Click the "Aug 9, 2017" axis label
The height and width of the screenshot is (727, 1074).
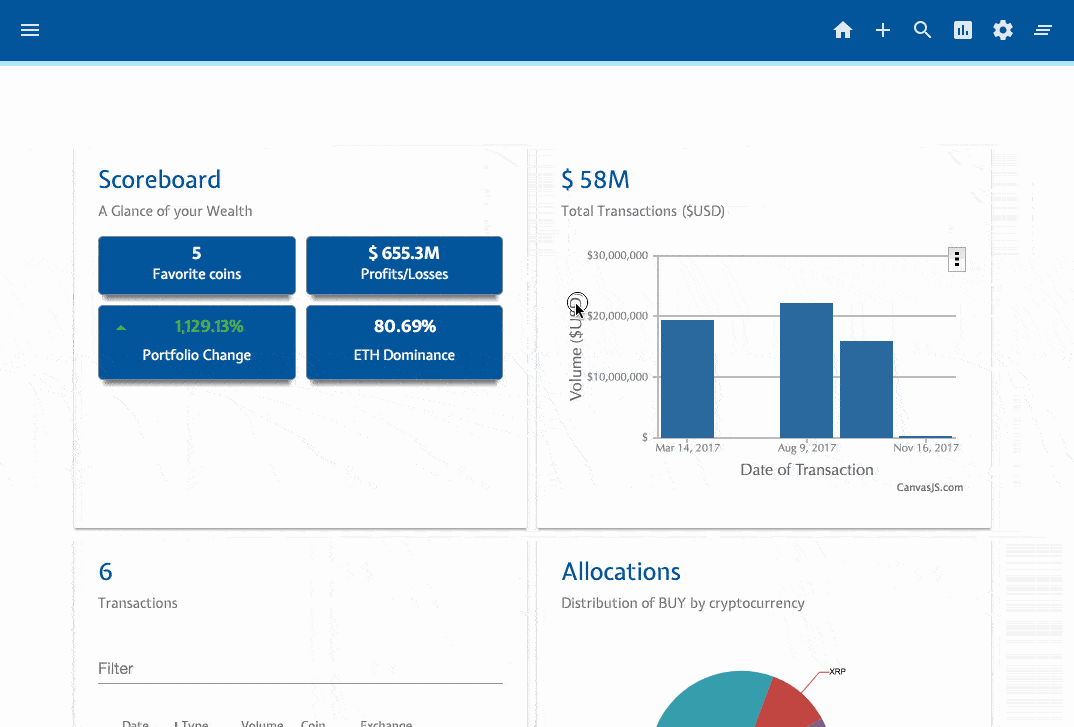tap(807, 448)
